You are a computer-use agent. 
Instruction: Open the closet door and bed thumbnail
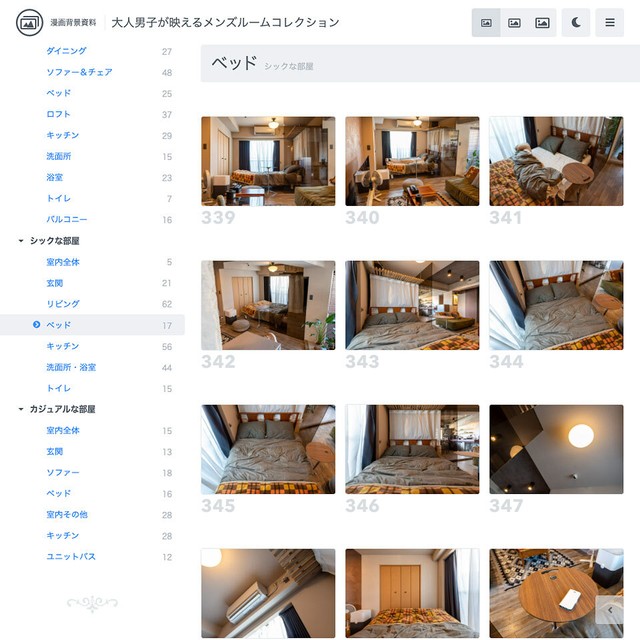pyautogui.click(x=412, y=593)
